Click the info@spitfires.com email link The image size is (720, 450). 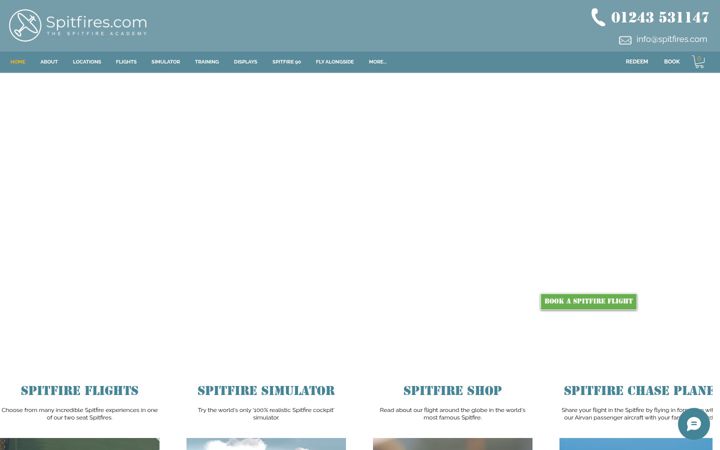(x=672, y=39)
